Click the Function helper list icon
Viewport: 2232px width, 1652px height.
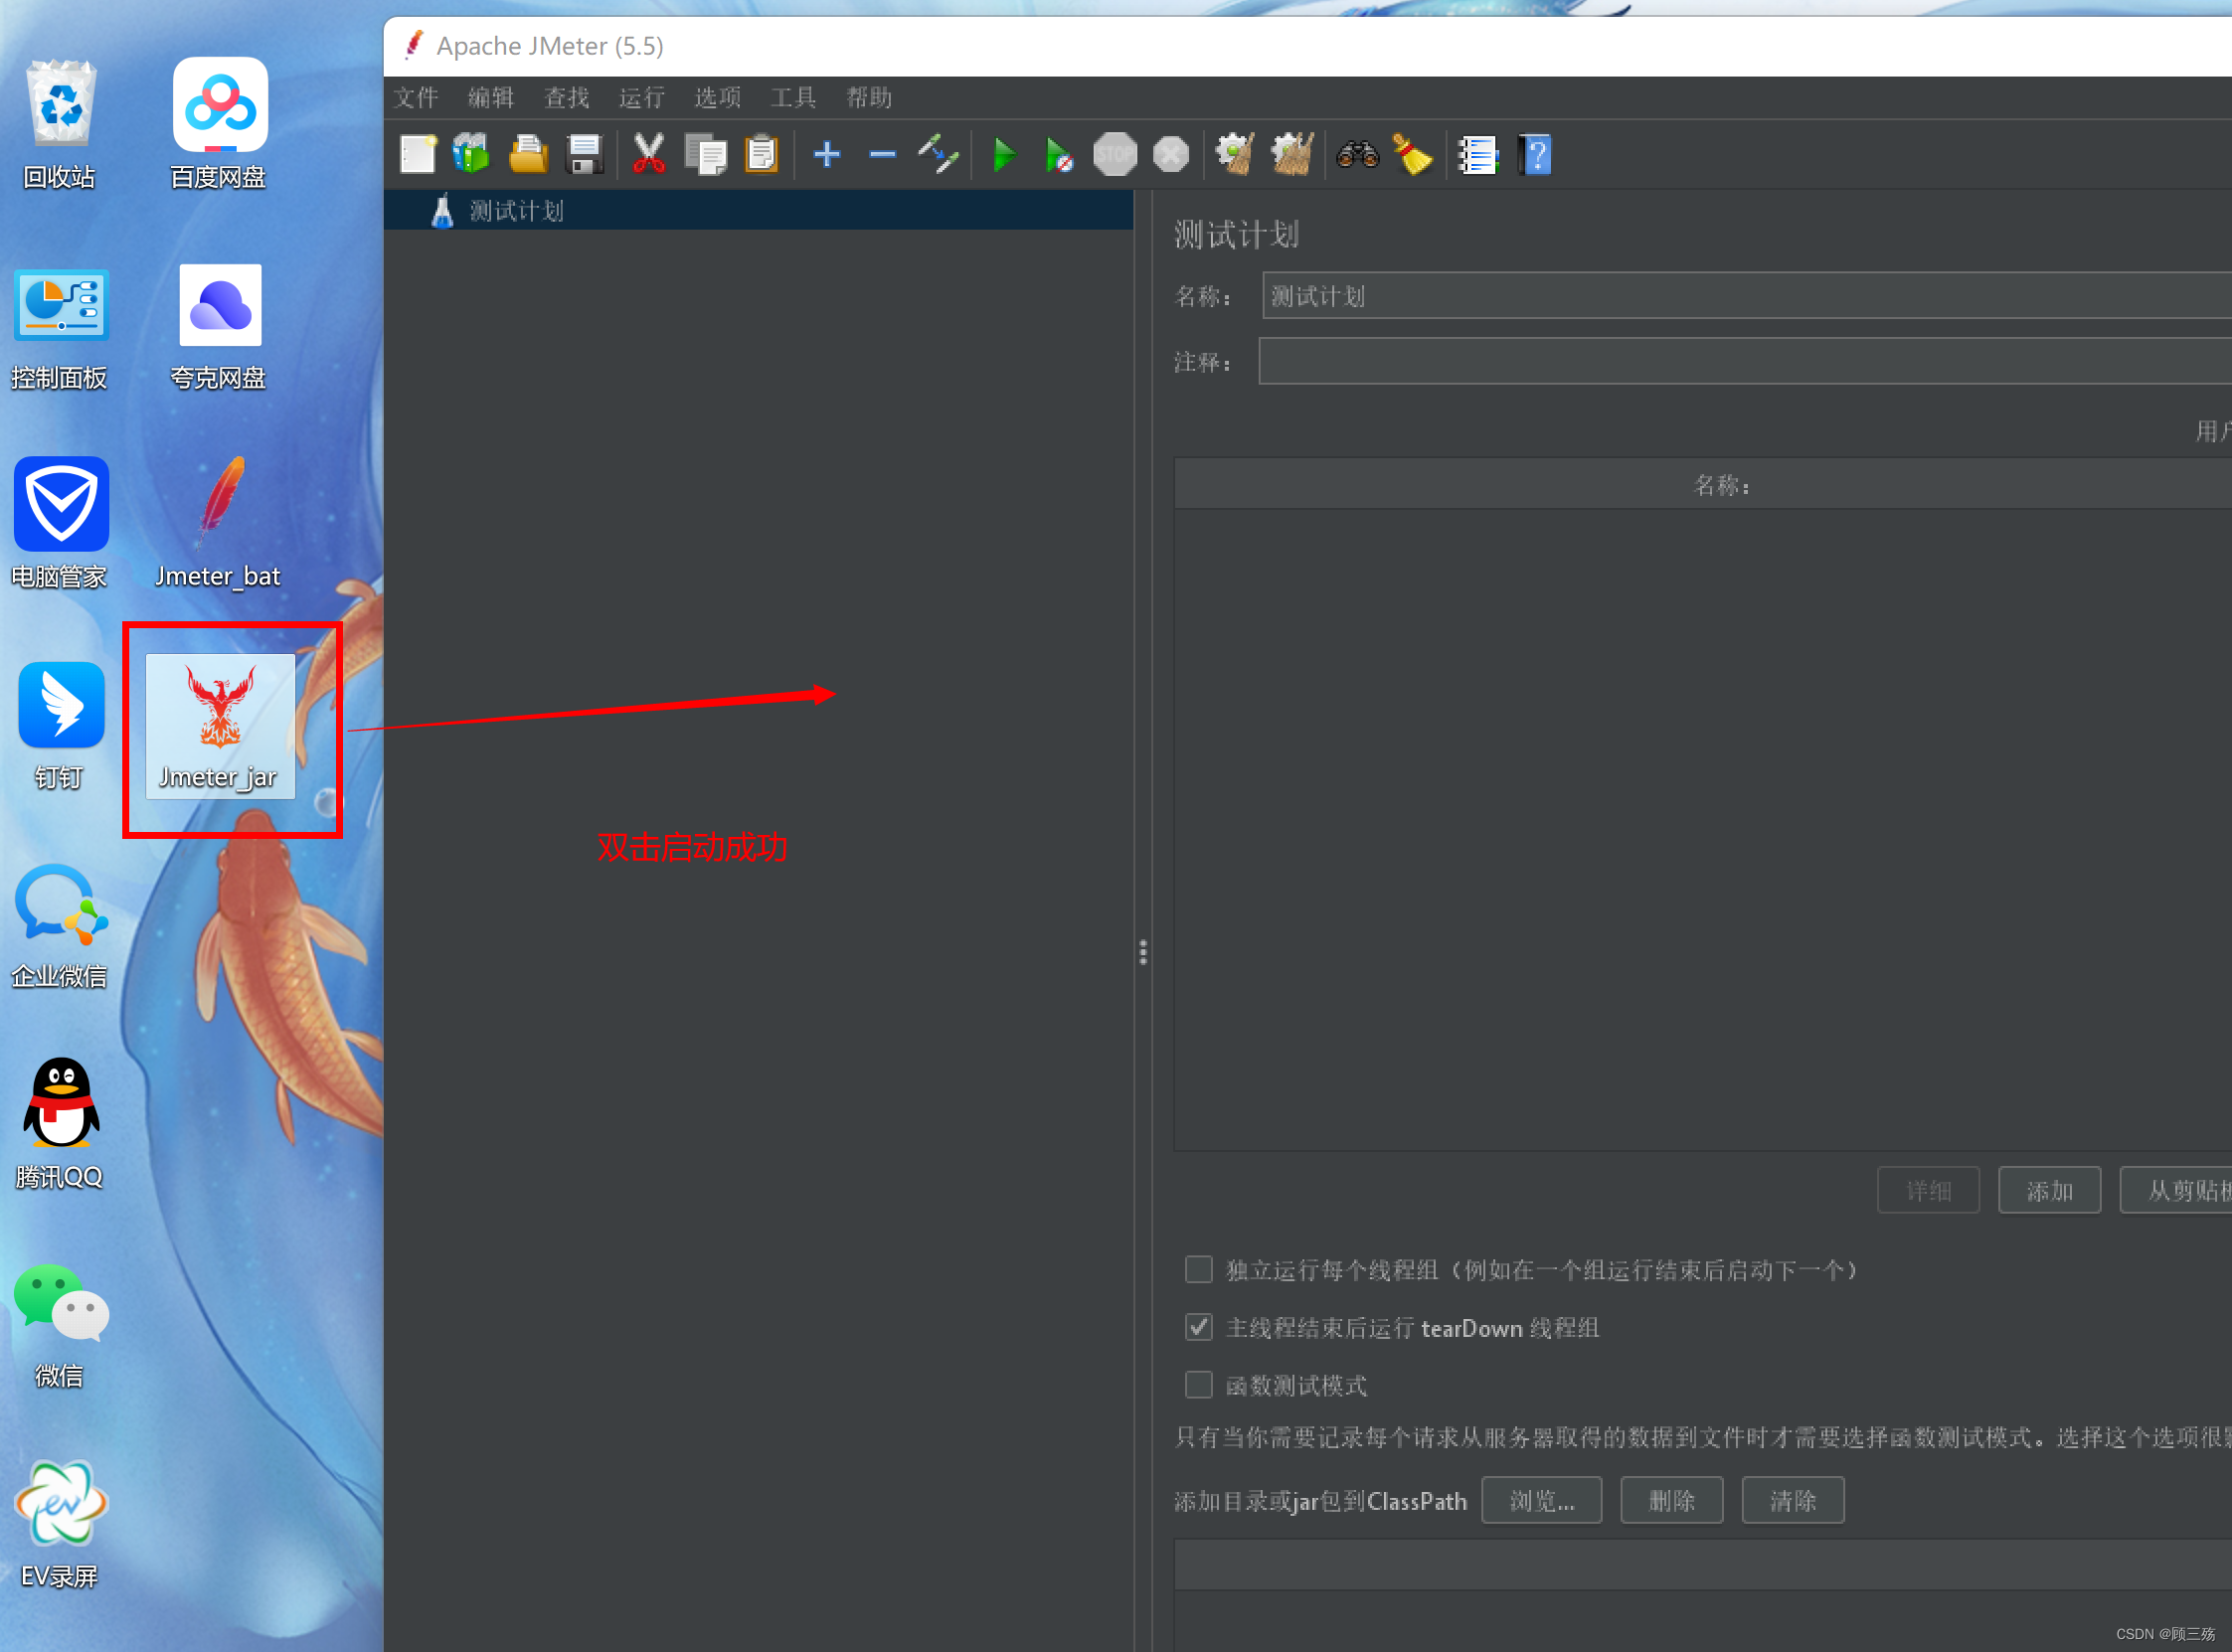coord(1477,155)
